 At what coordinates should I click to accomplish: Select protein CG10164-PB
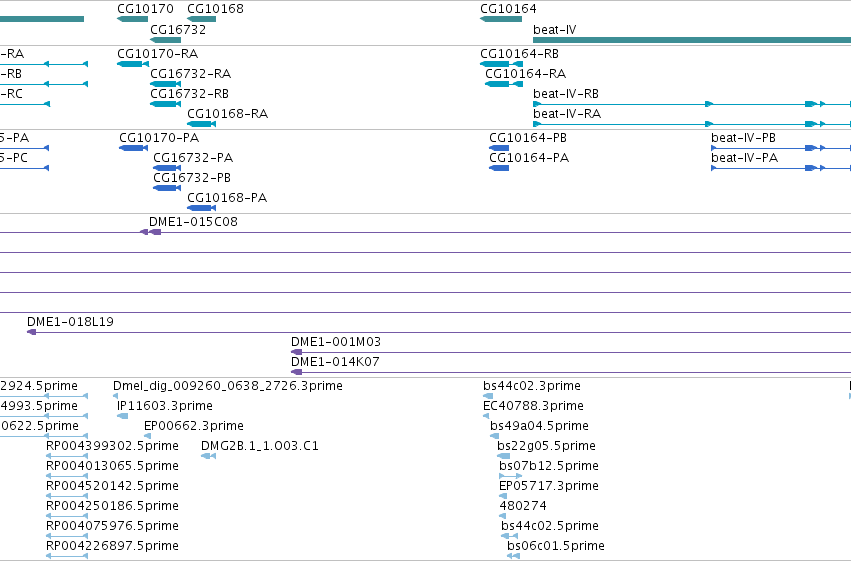click(499, 148)
